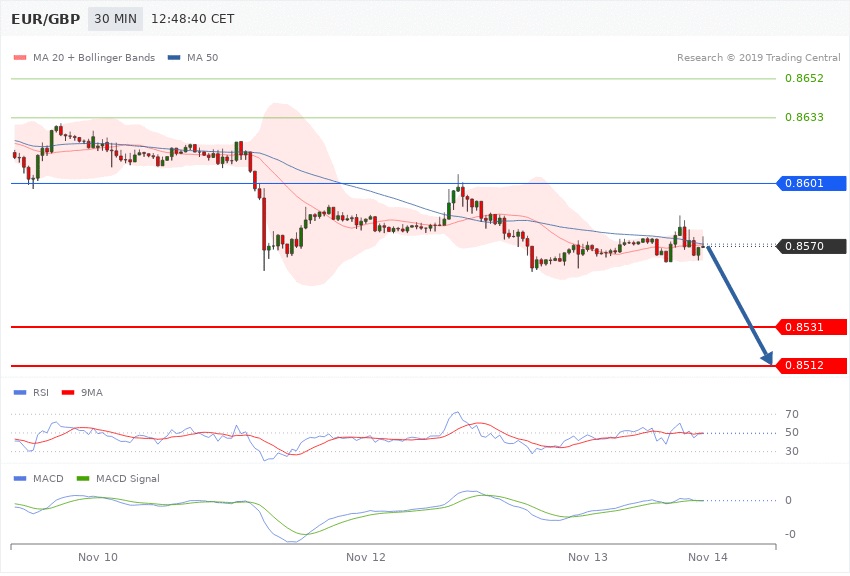Open the EUR/GBP symbol title

[46, 19]
